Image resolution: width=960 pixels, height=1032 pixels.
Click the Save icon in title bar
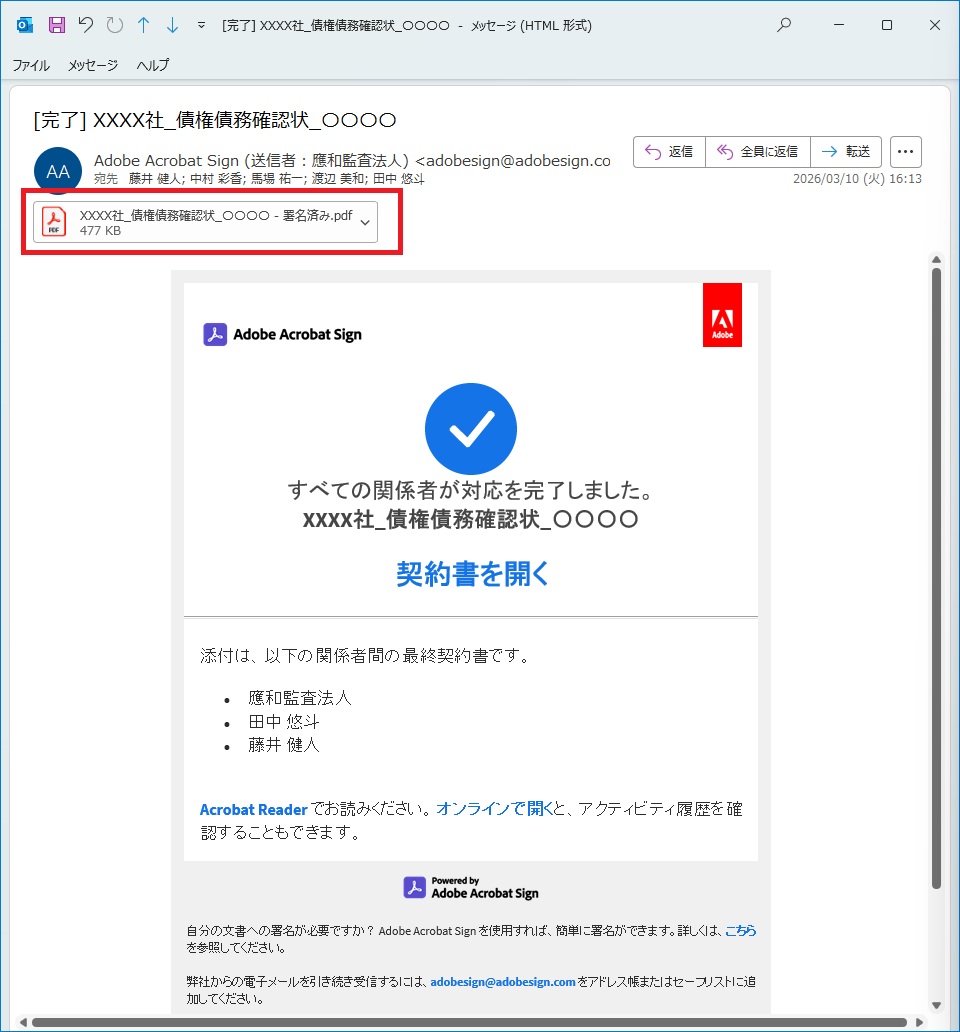pyautogui.click(x=57, y=25)
